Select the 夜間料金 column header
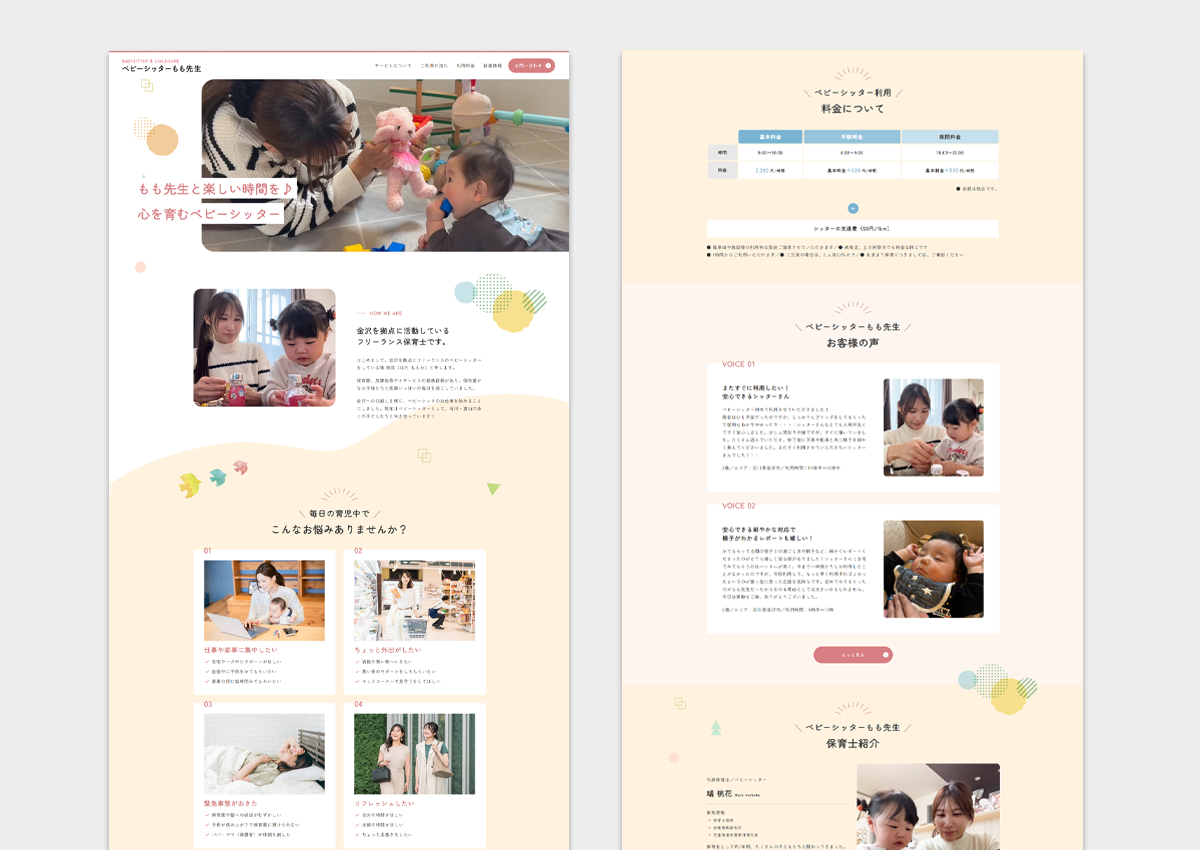The image size is (1200, 850). pos(950,137)
